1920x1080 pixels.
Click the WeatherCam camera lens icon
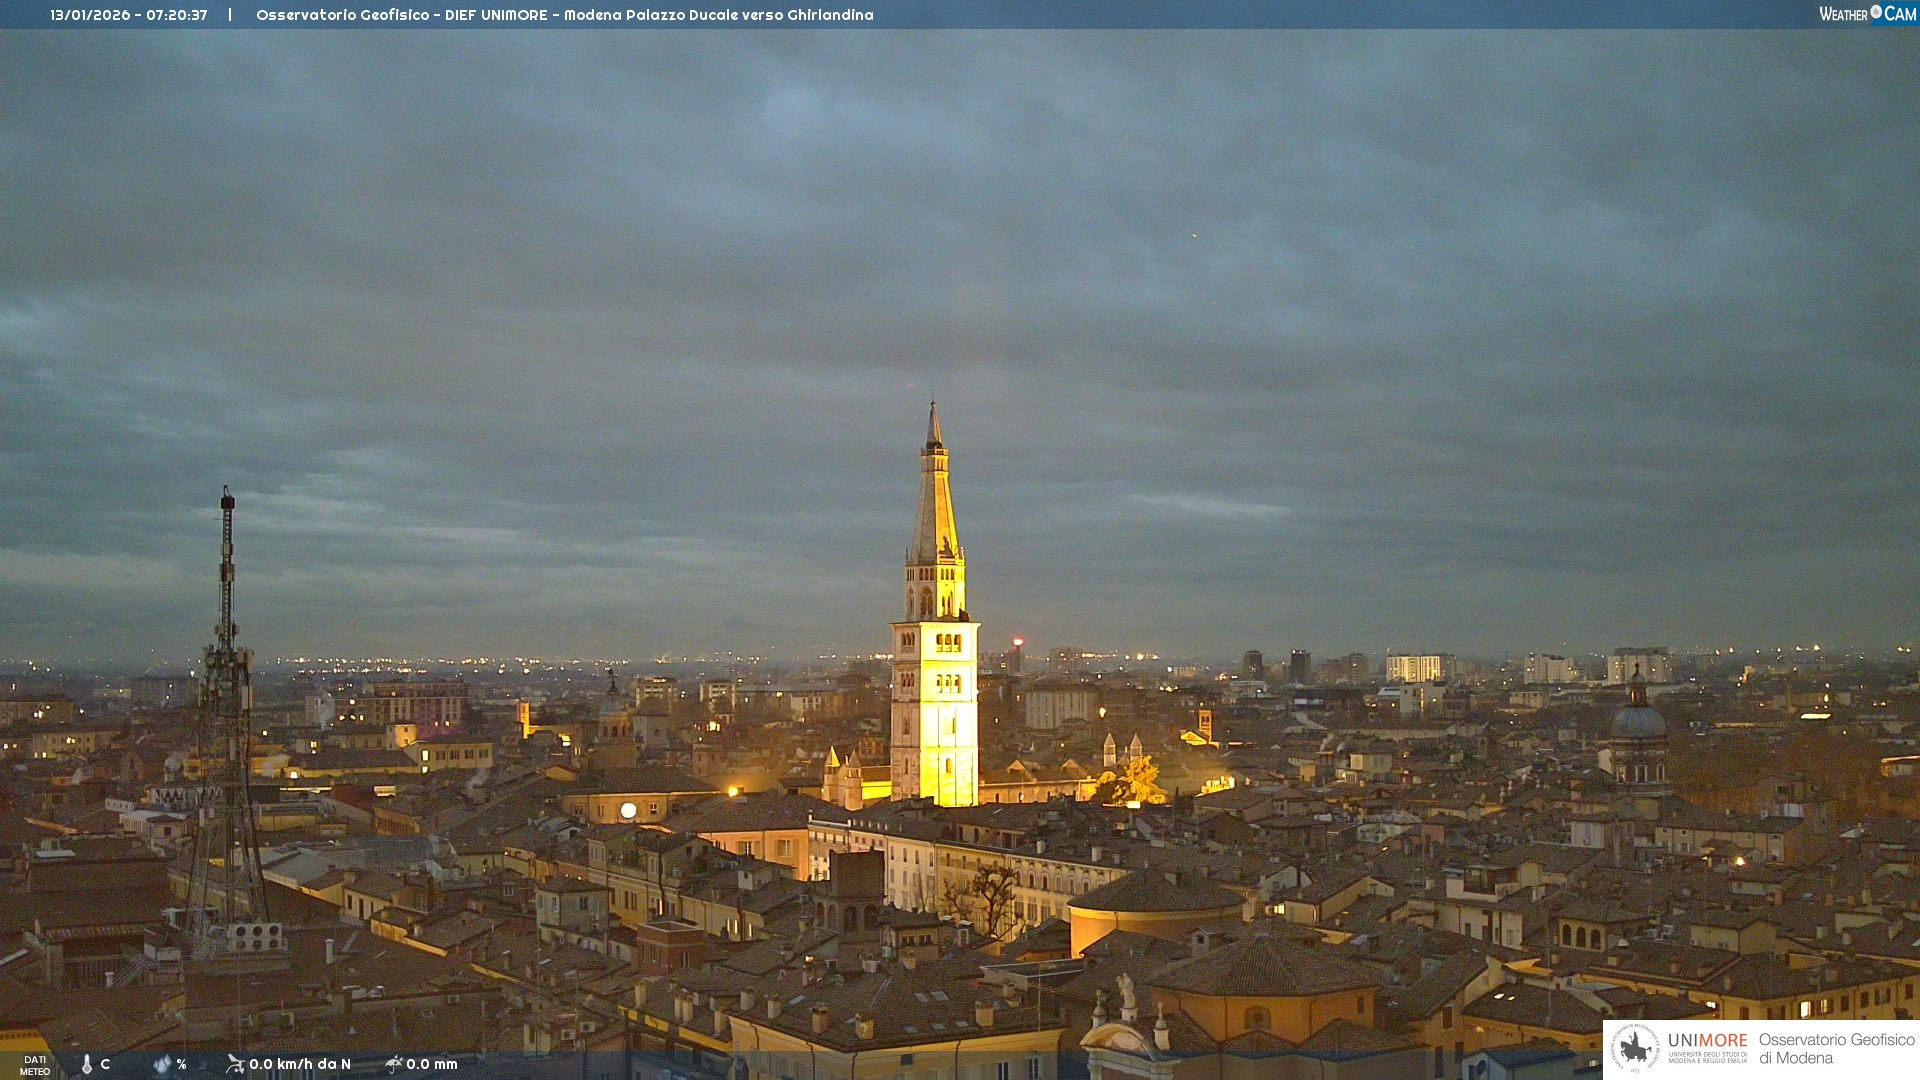pos(1876,12)
